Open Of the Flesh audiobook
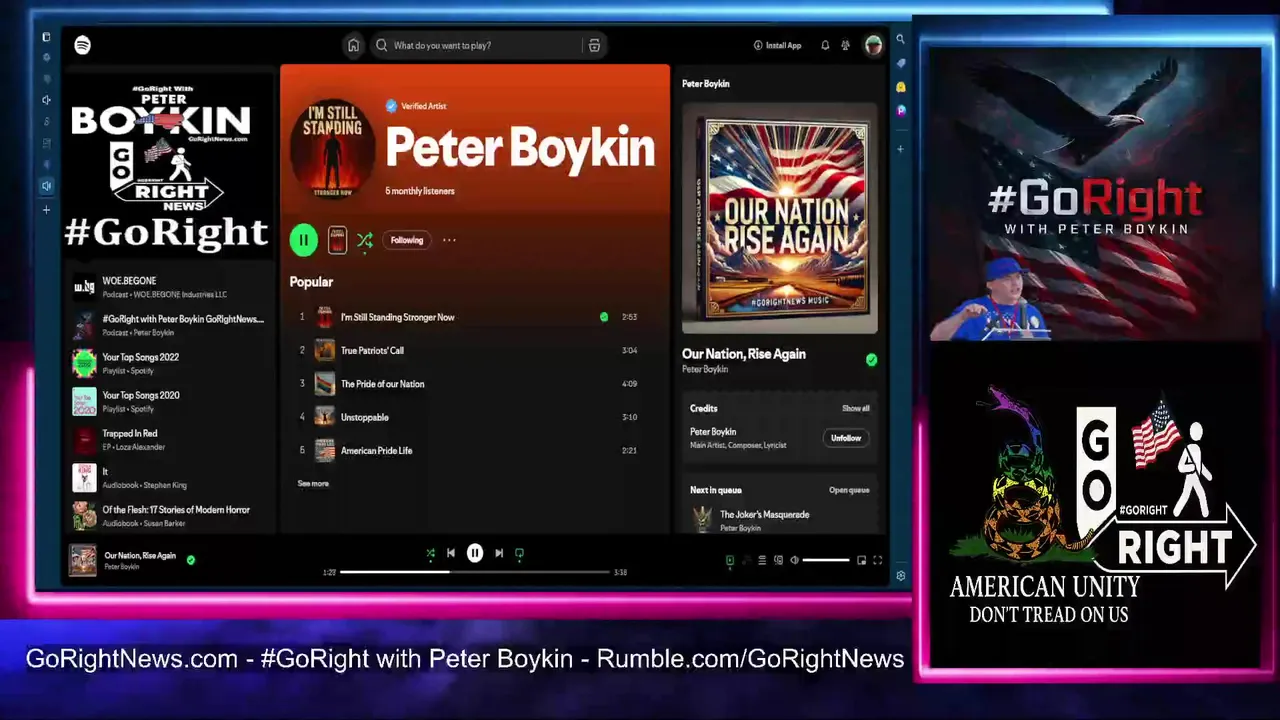Viewport: 1280px width, 720px height. [x=168, y=515]
